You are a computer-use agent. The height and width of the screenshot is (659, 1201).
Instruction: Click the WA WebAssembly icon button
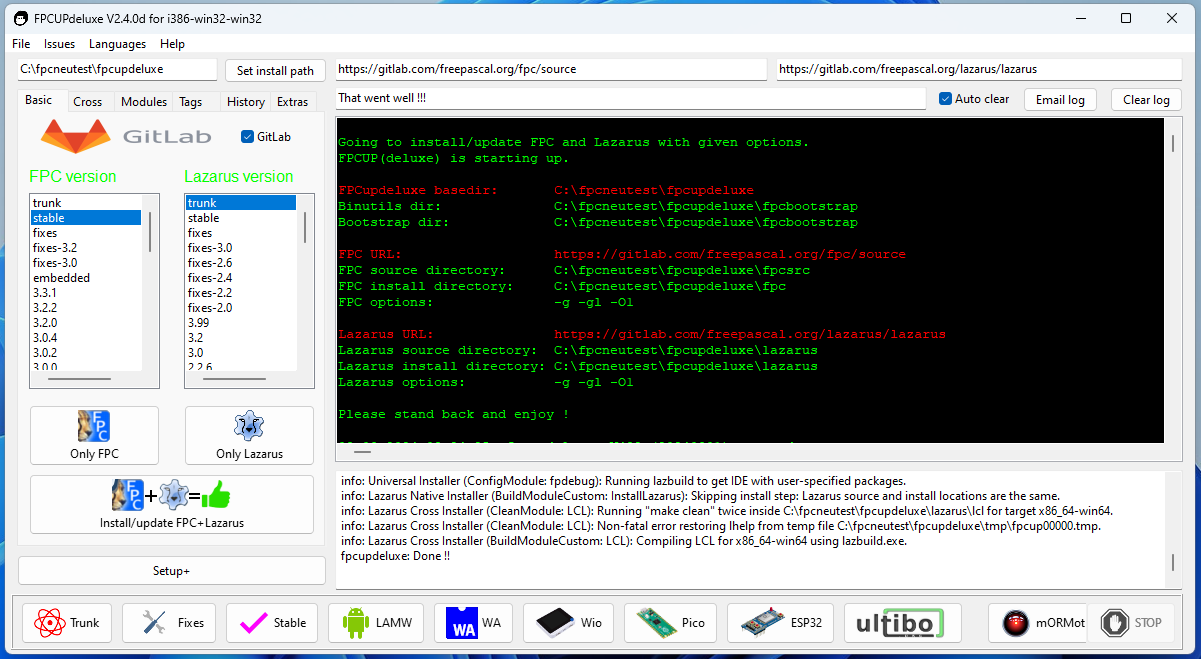coord(476,622)
